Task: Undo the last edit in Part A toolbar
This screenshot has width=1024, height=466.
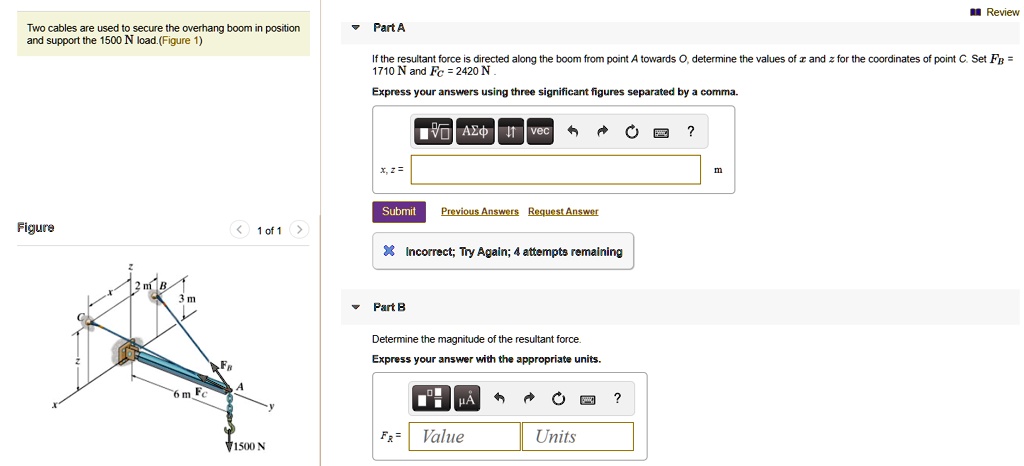Action: click(x=573, y=132)
